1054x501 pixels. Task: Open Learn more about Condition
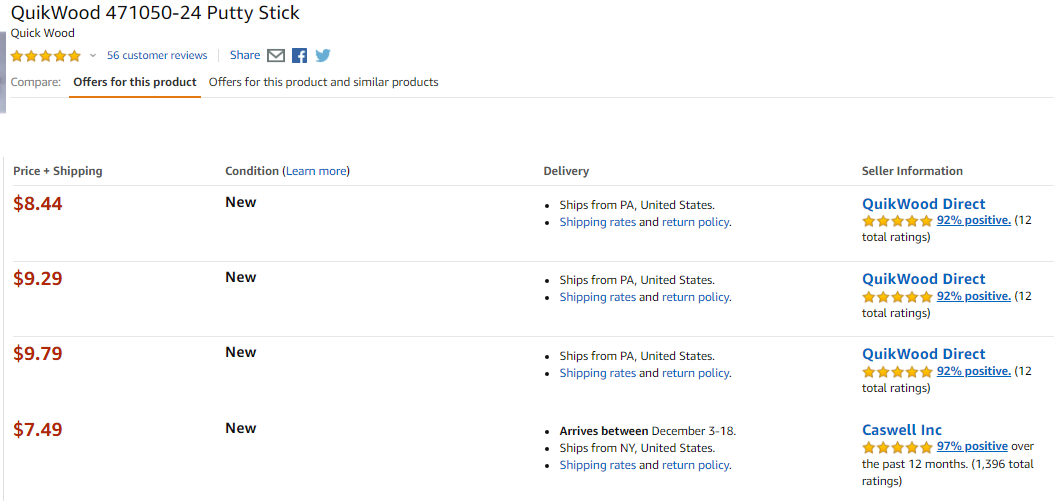coord(316,171)
